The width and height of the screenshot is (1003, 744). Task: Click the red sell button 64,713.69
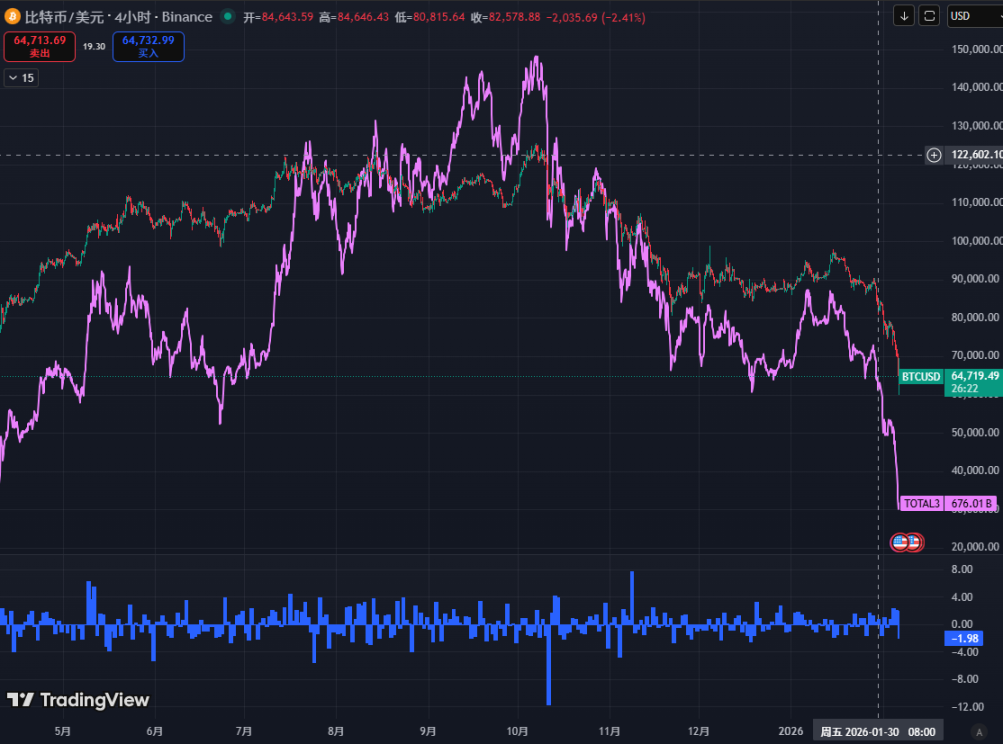pyautogui.click(x=40, y=46)
